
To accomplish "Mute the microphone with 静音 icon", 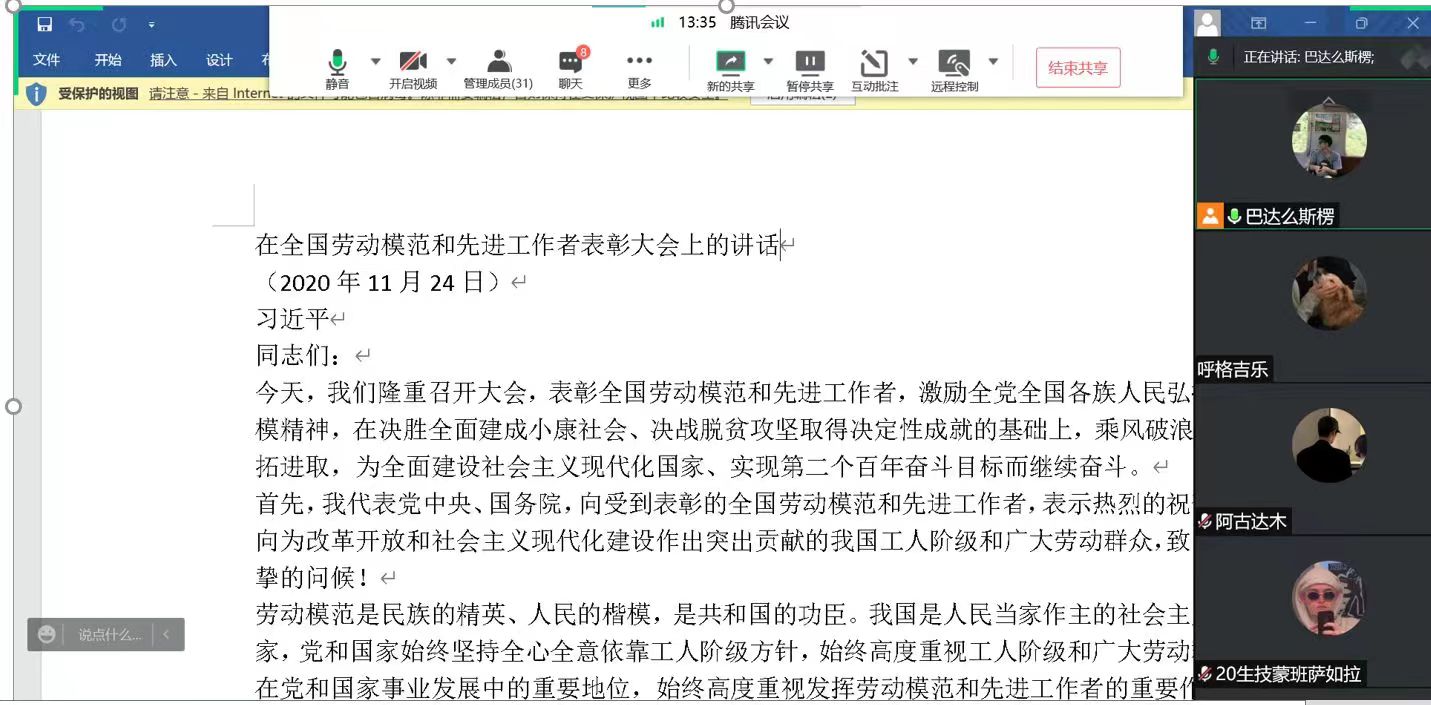I will point(337,63).
